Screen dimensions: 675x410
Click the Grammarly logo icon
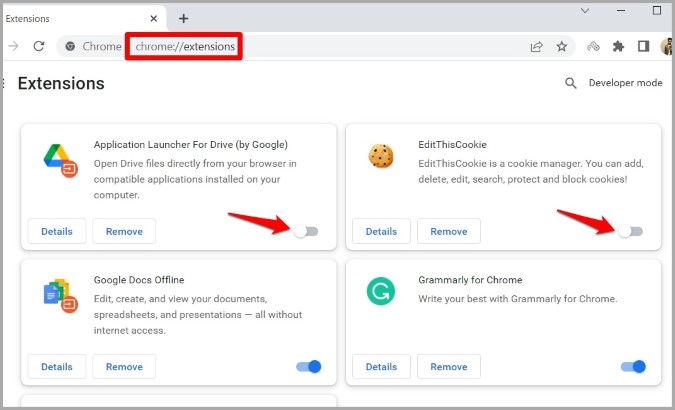(381, 291)
